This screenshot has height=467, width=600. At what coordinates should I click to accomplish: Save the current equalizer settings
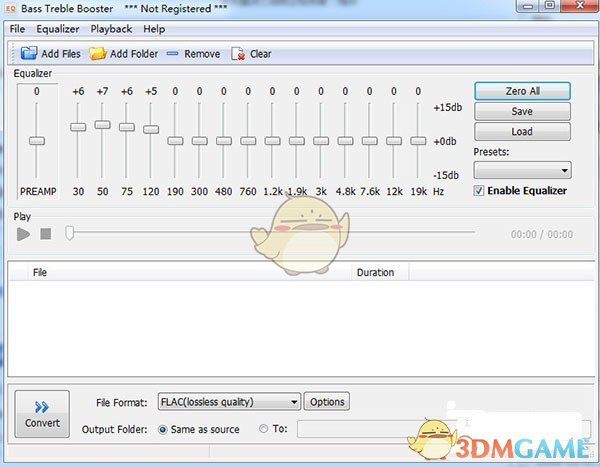(522, 111)
